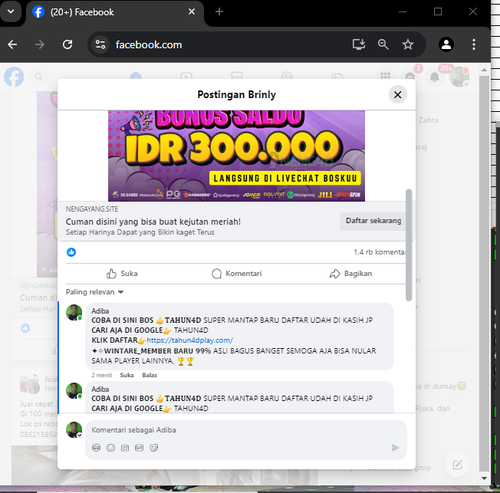
Task: View like reactions icon on post
Action: [x=71, y=252]
